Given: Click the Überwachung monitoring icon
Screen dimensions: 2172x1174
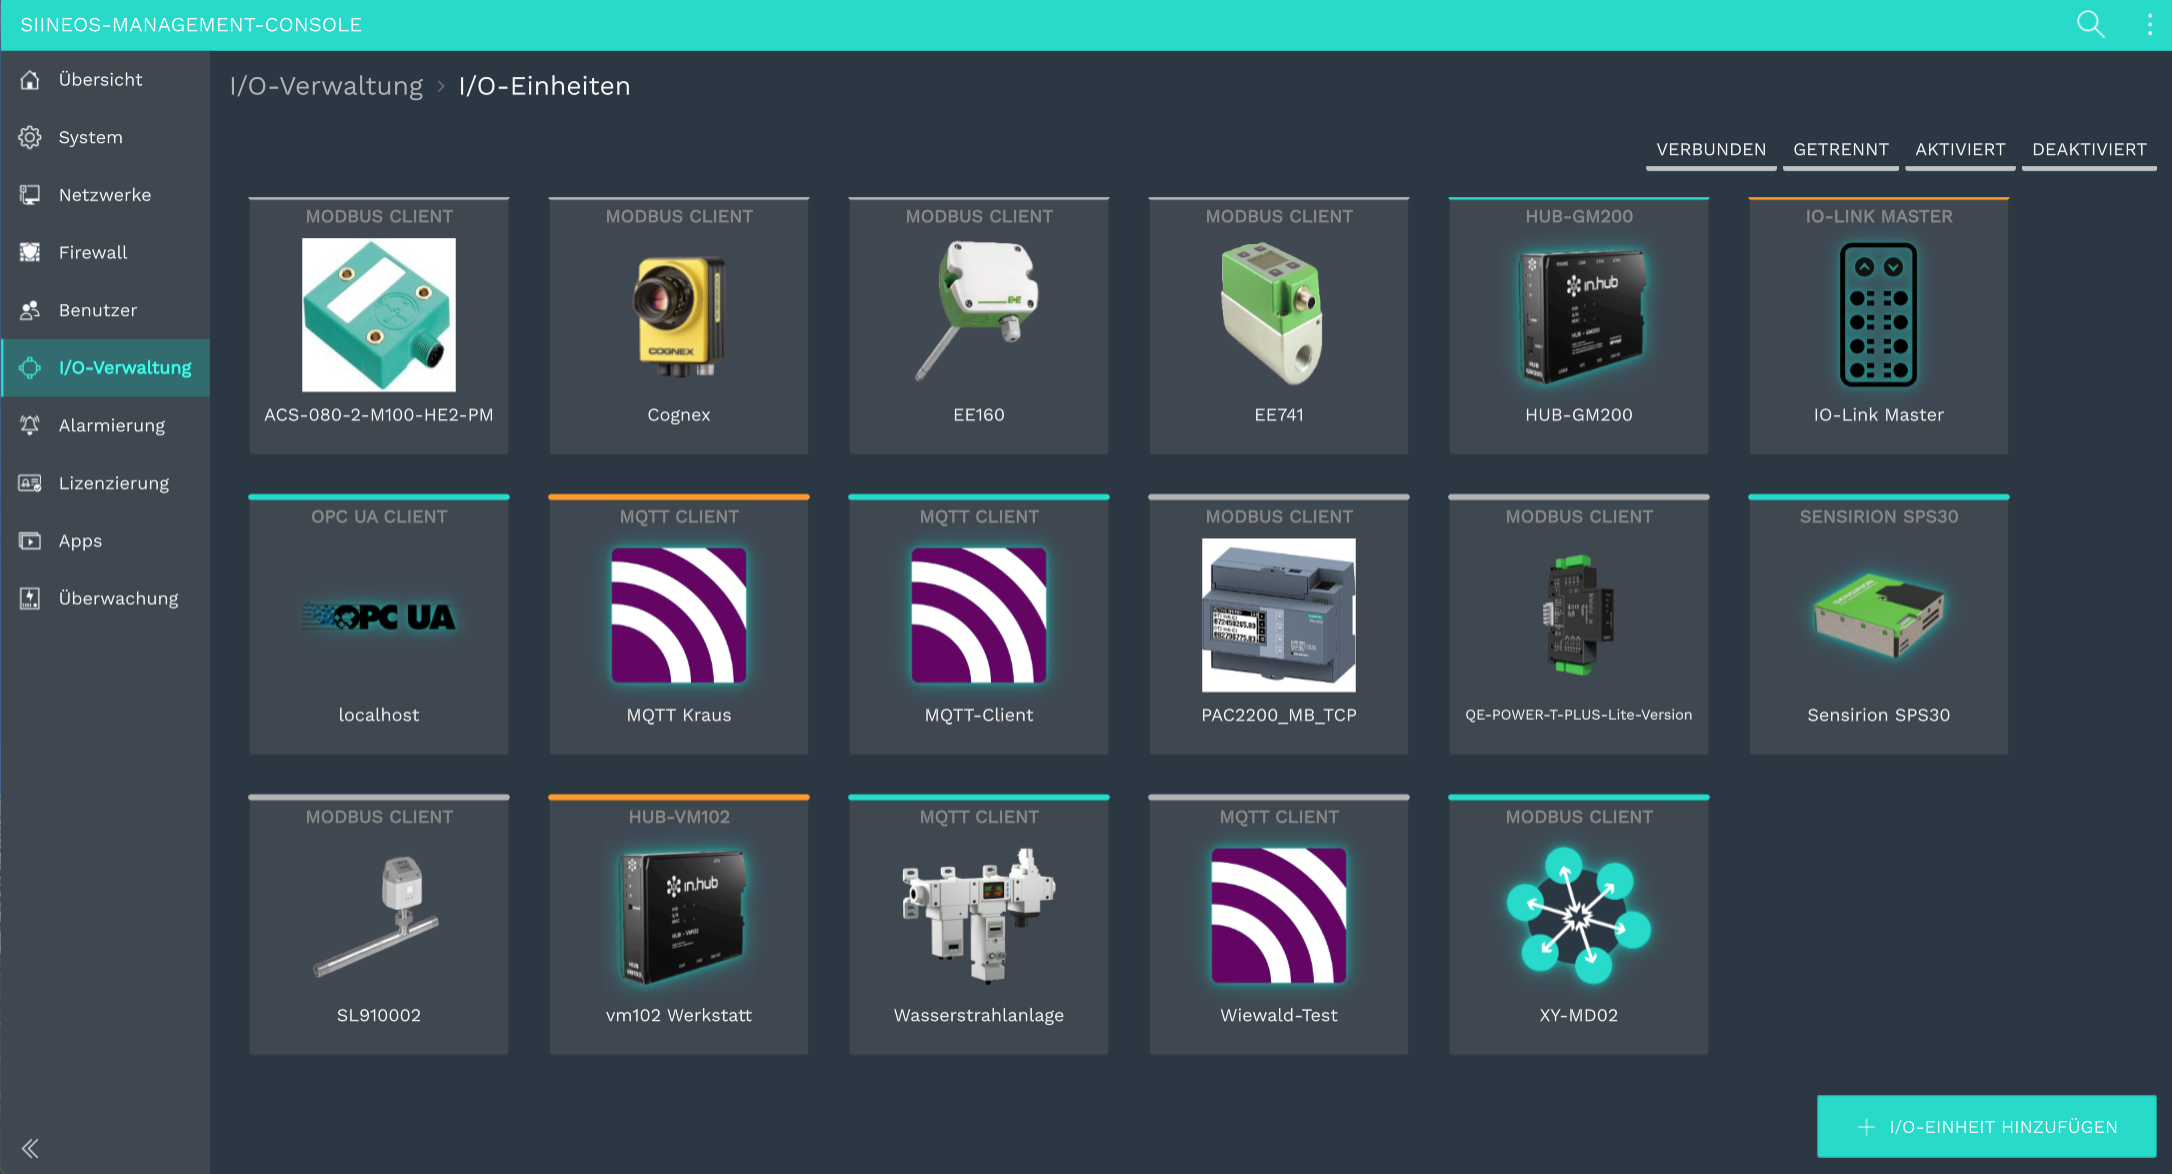Looking at the screenshot, I should pyautogui.click(x=30, y=598).
